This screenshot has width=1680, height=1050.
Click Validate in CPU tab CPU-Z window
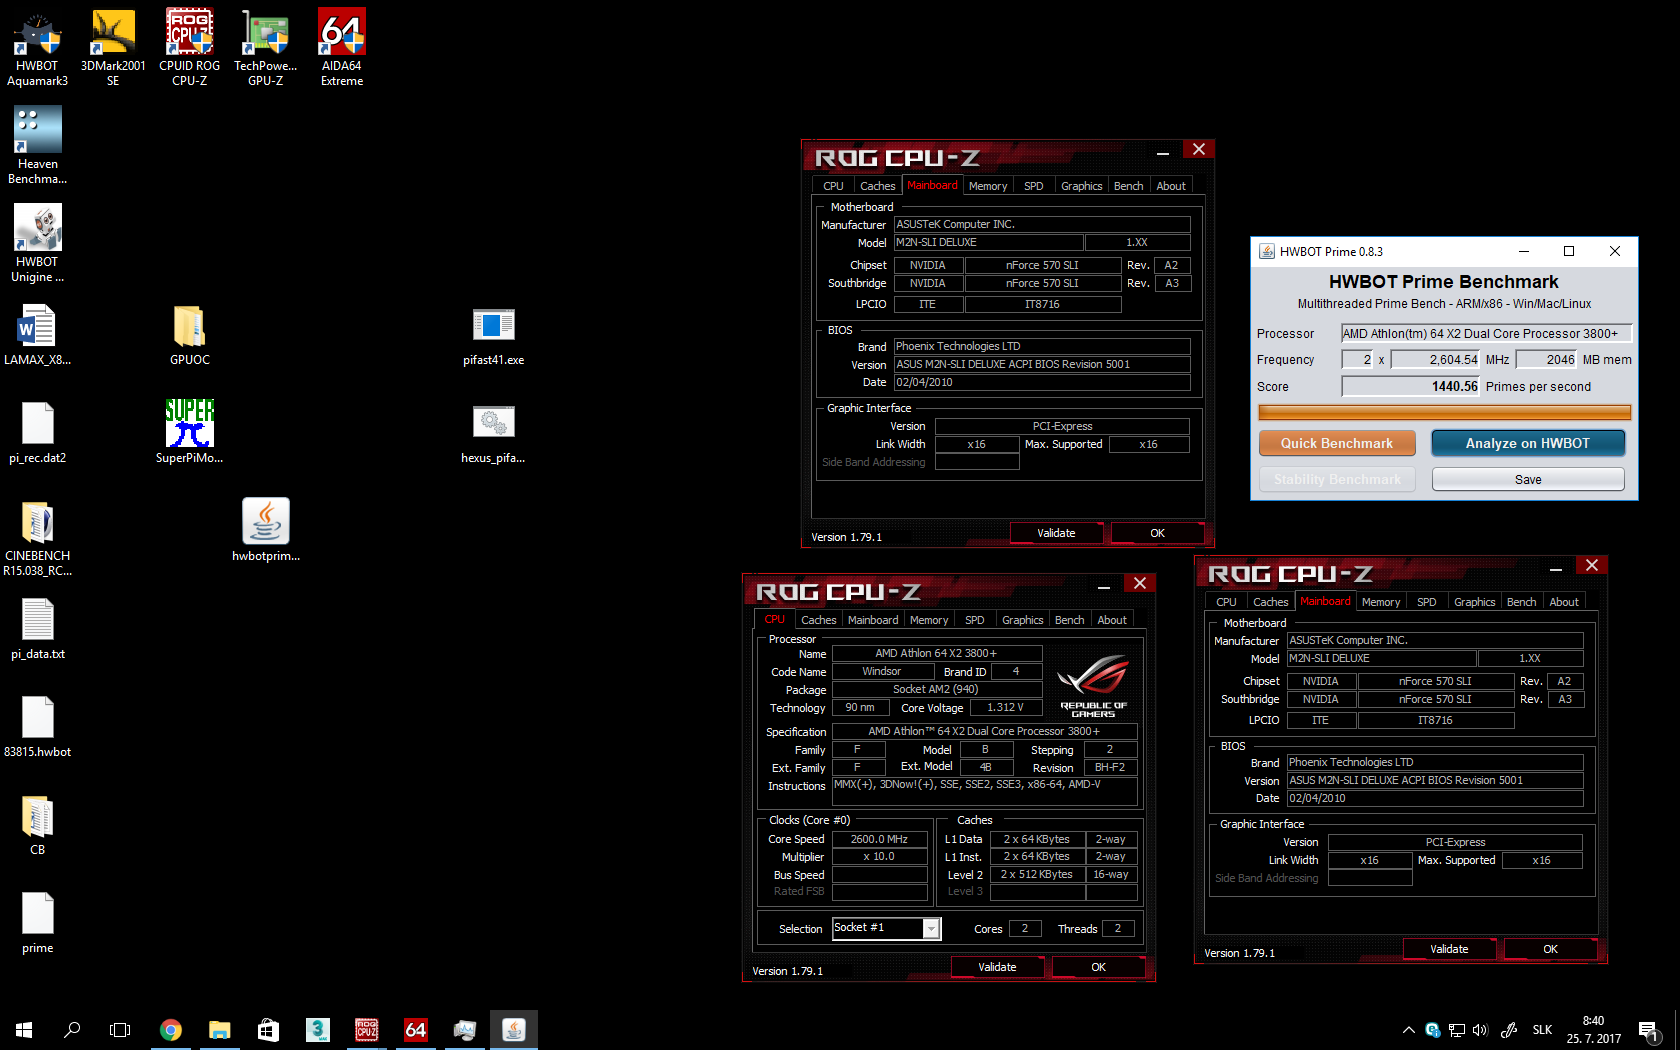click(997, 967)
